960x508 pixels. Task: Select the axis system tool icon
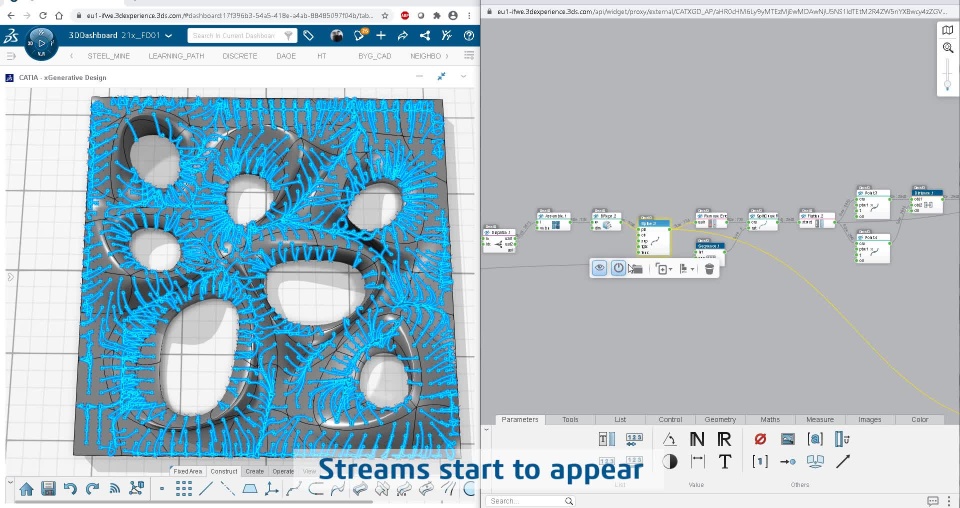[x=272, y=488]
